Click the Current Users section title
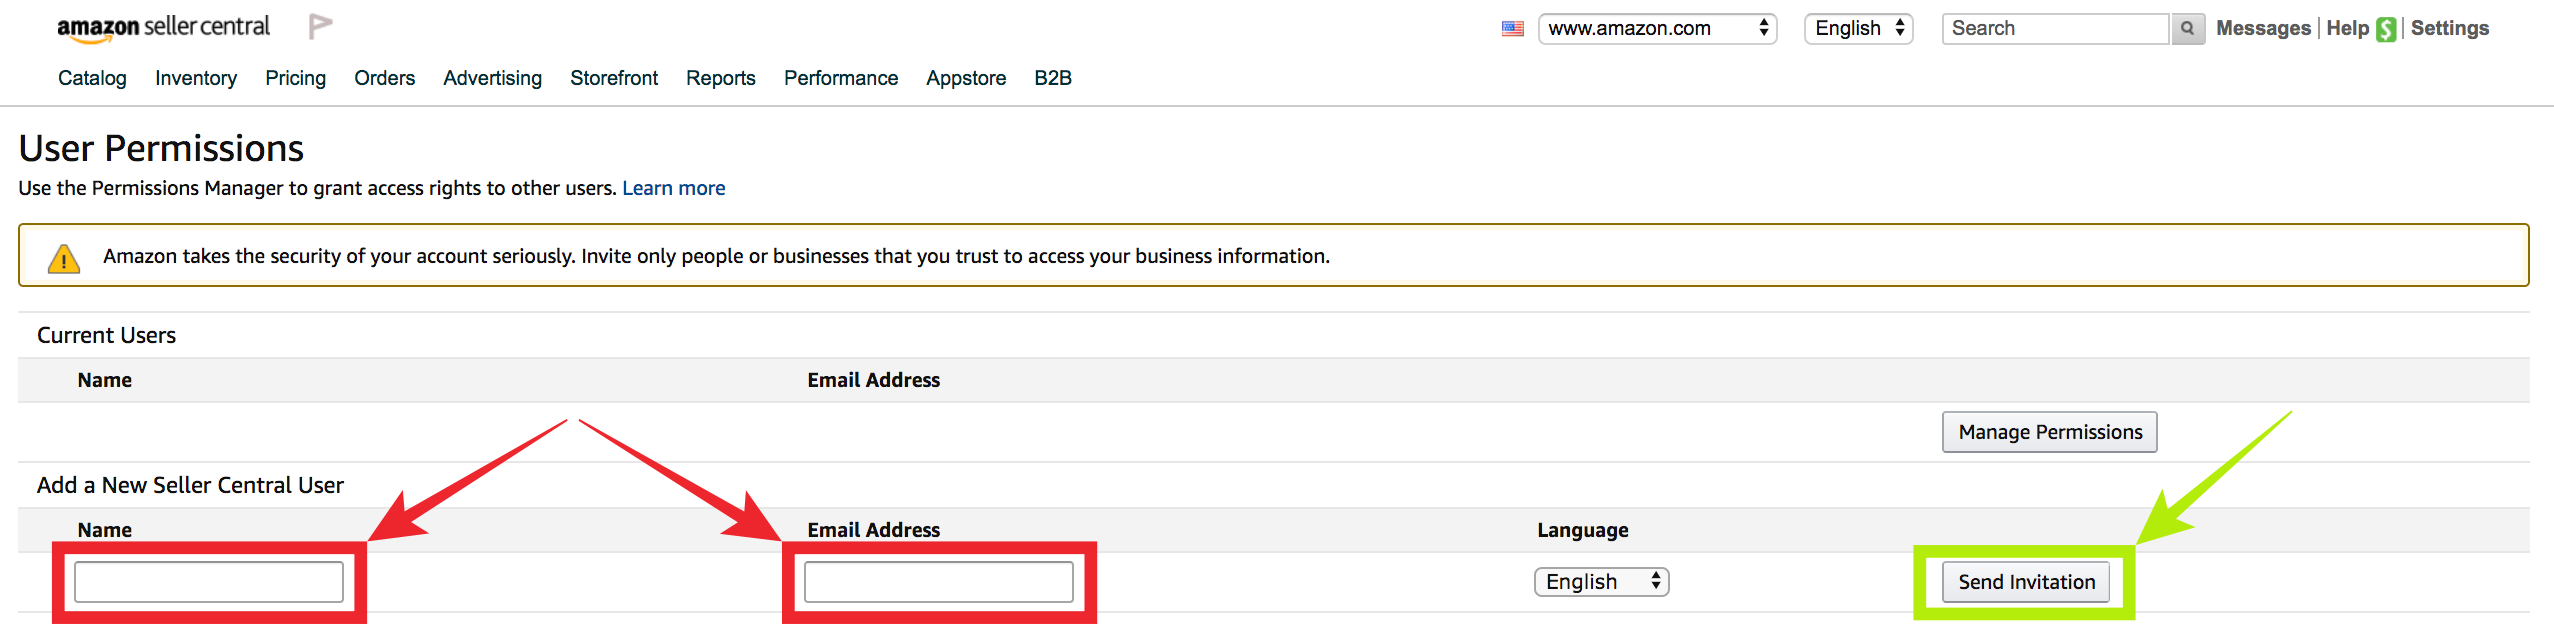 [x=106, y=335]
